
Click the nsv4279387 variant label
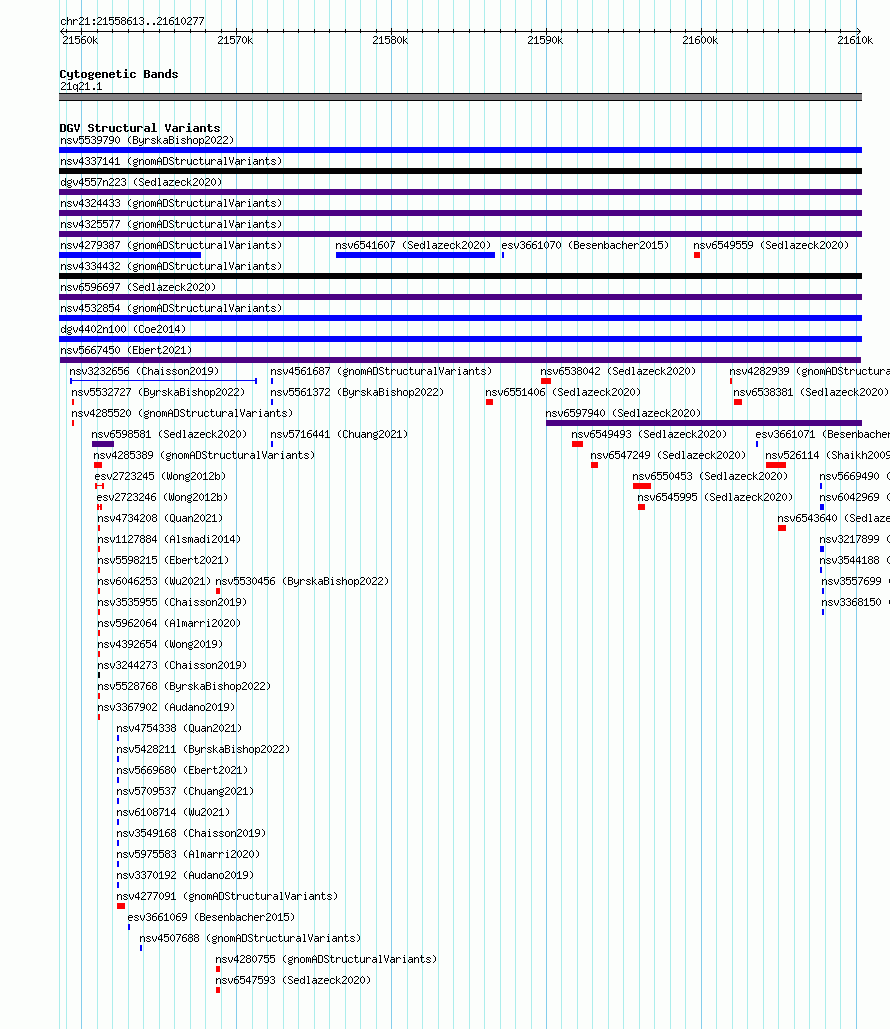(x=171, y=245)
